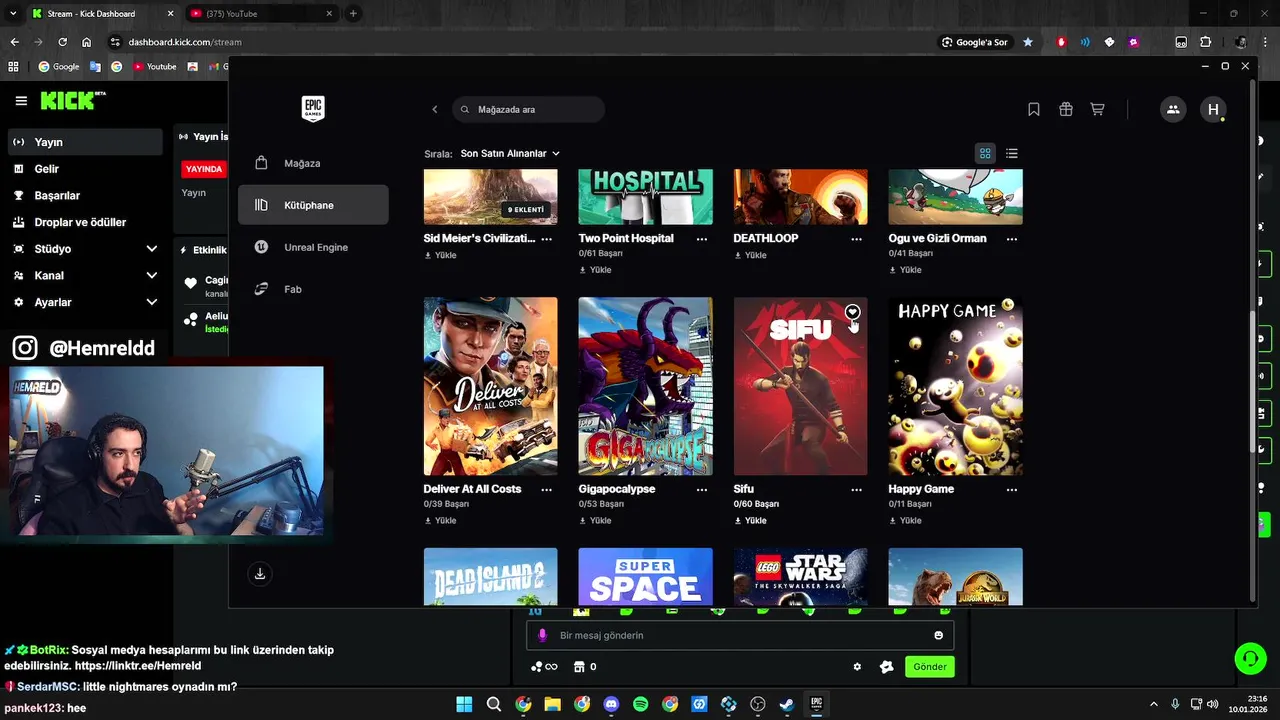Open Windows Start menu
Screen dimensions: 1280x720
coord(464,704)
